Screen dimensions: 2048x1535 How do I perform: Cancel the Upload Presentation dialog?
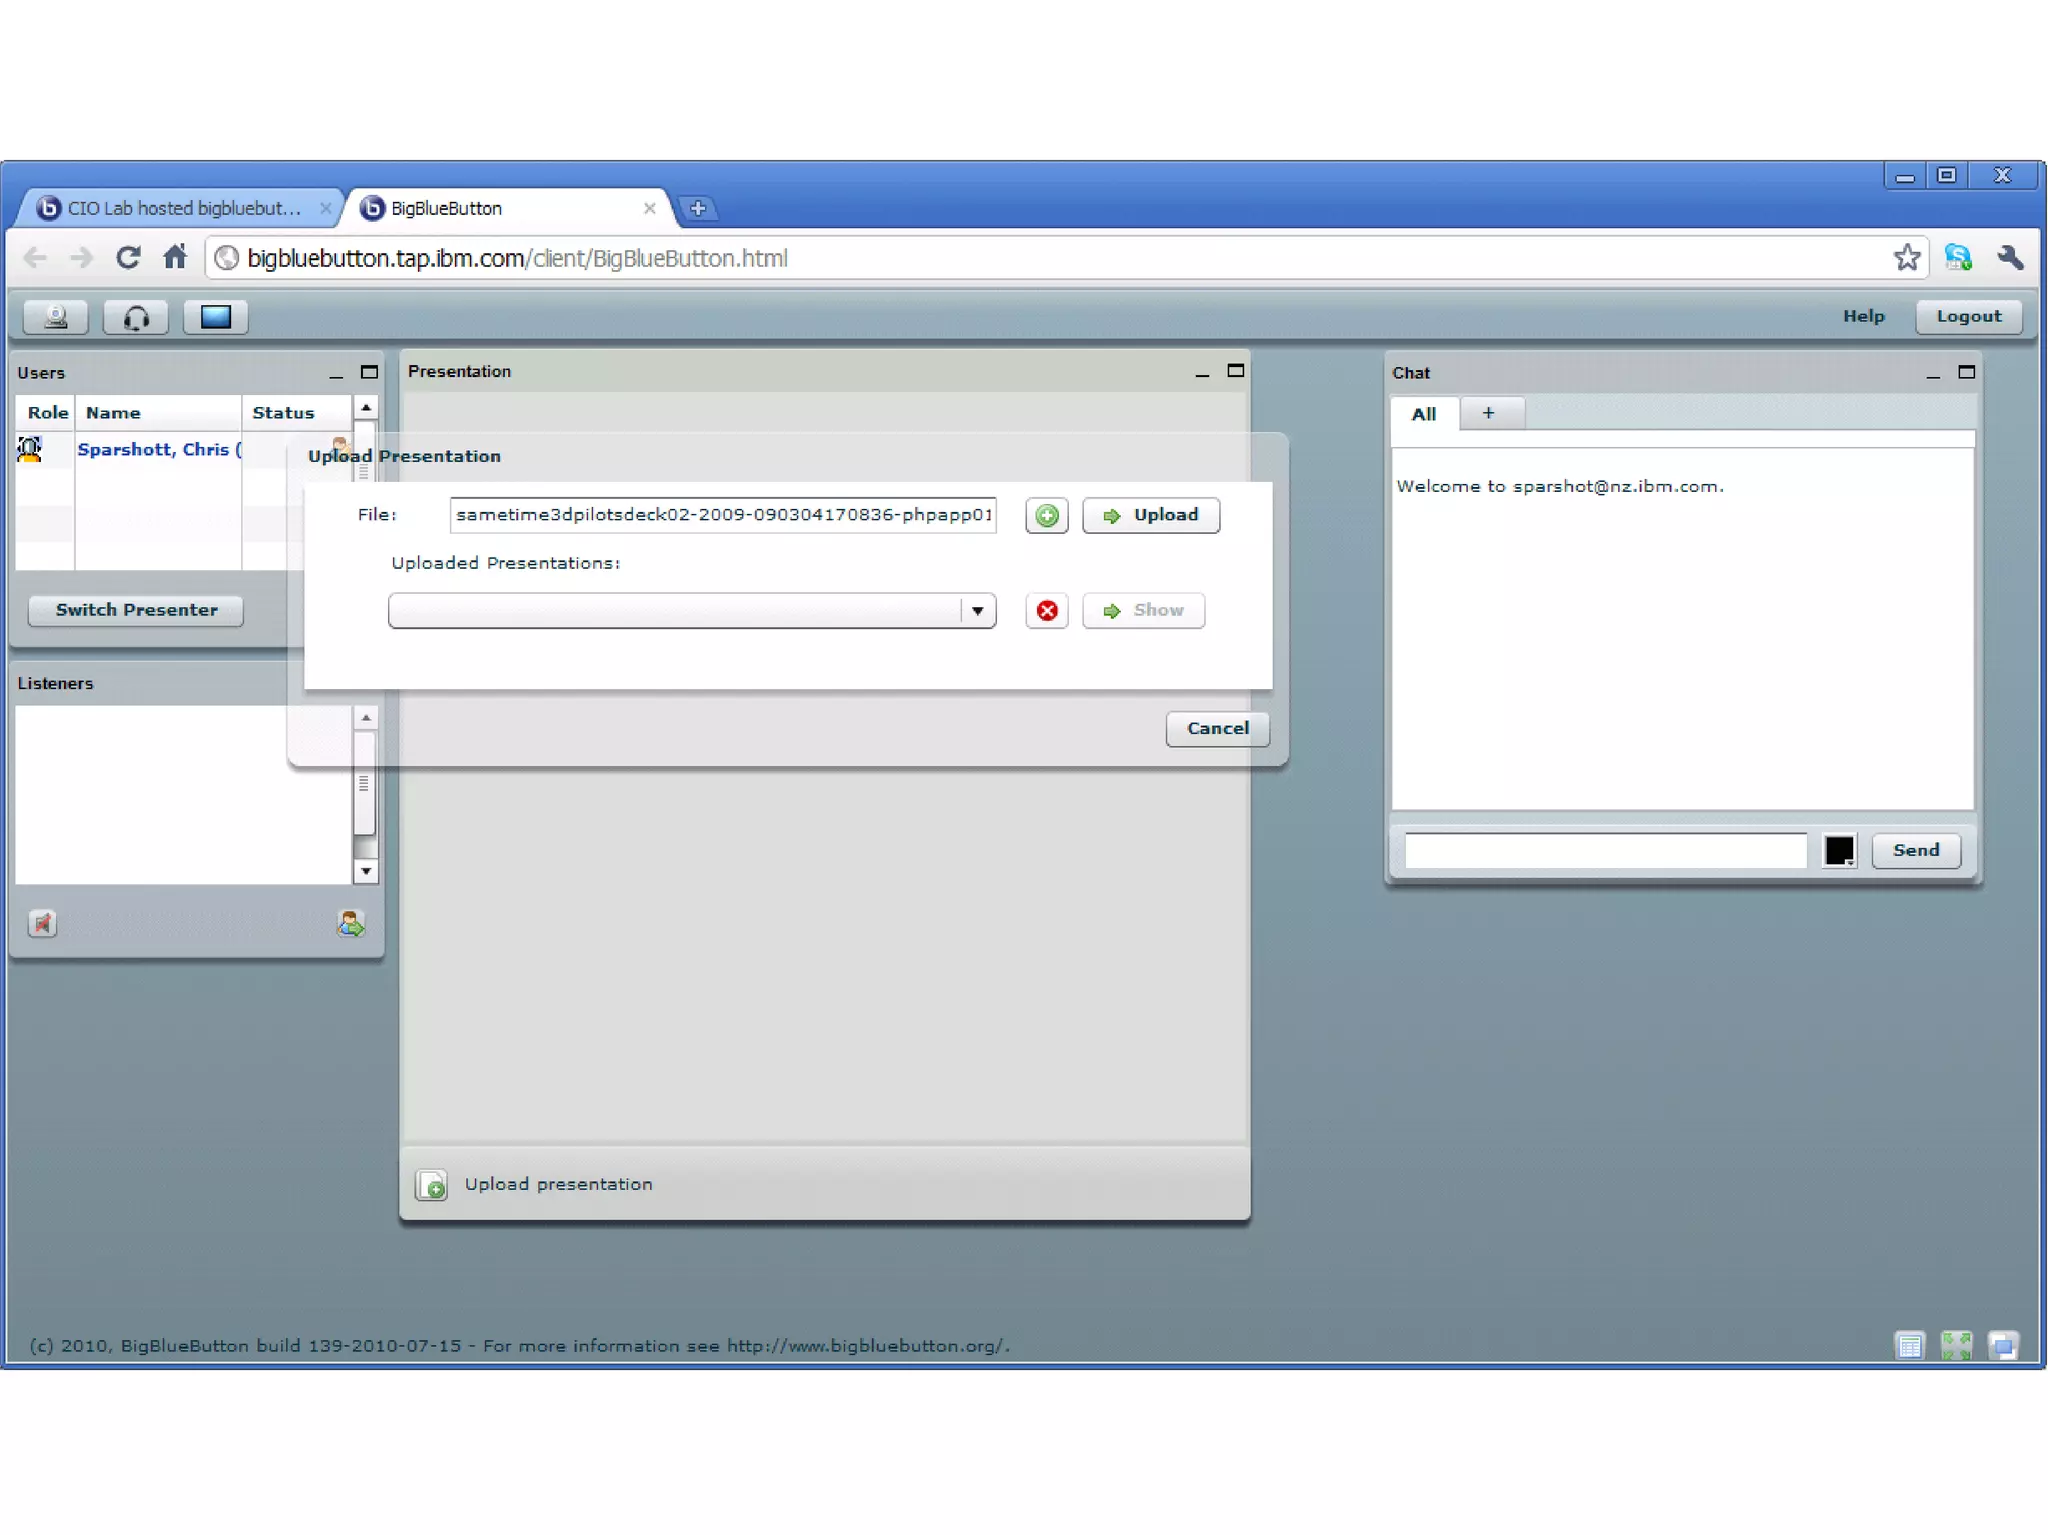pos(1217,728)
